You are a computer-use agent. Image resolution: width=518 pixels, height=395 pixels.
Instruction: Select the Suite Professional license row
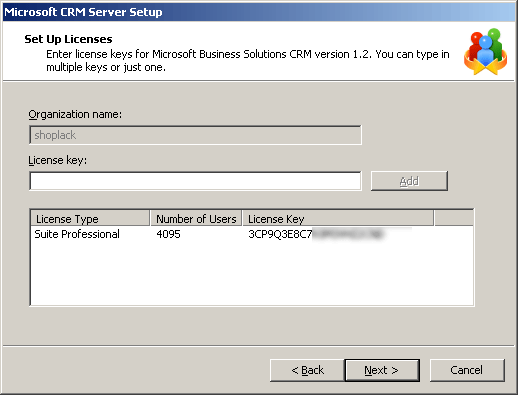tap(252, 234)
